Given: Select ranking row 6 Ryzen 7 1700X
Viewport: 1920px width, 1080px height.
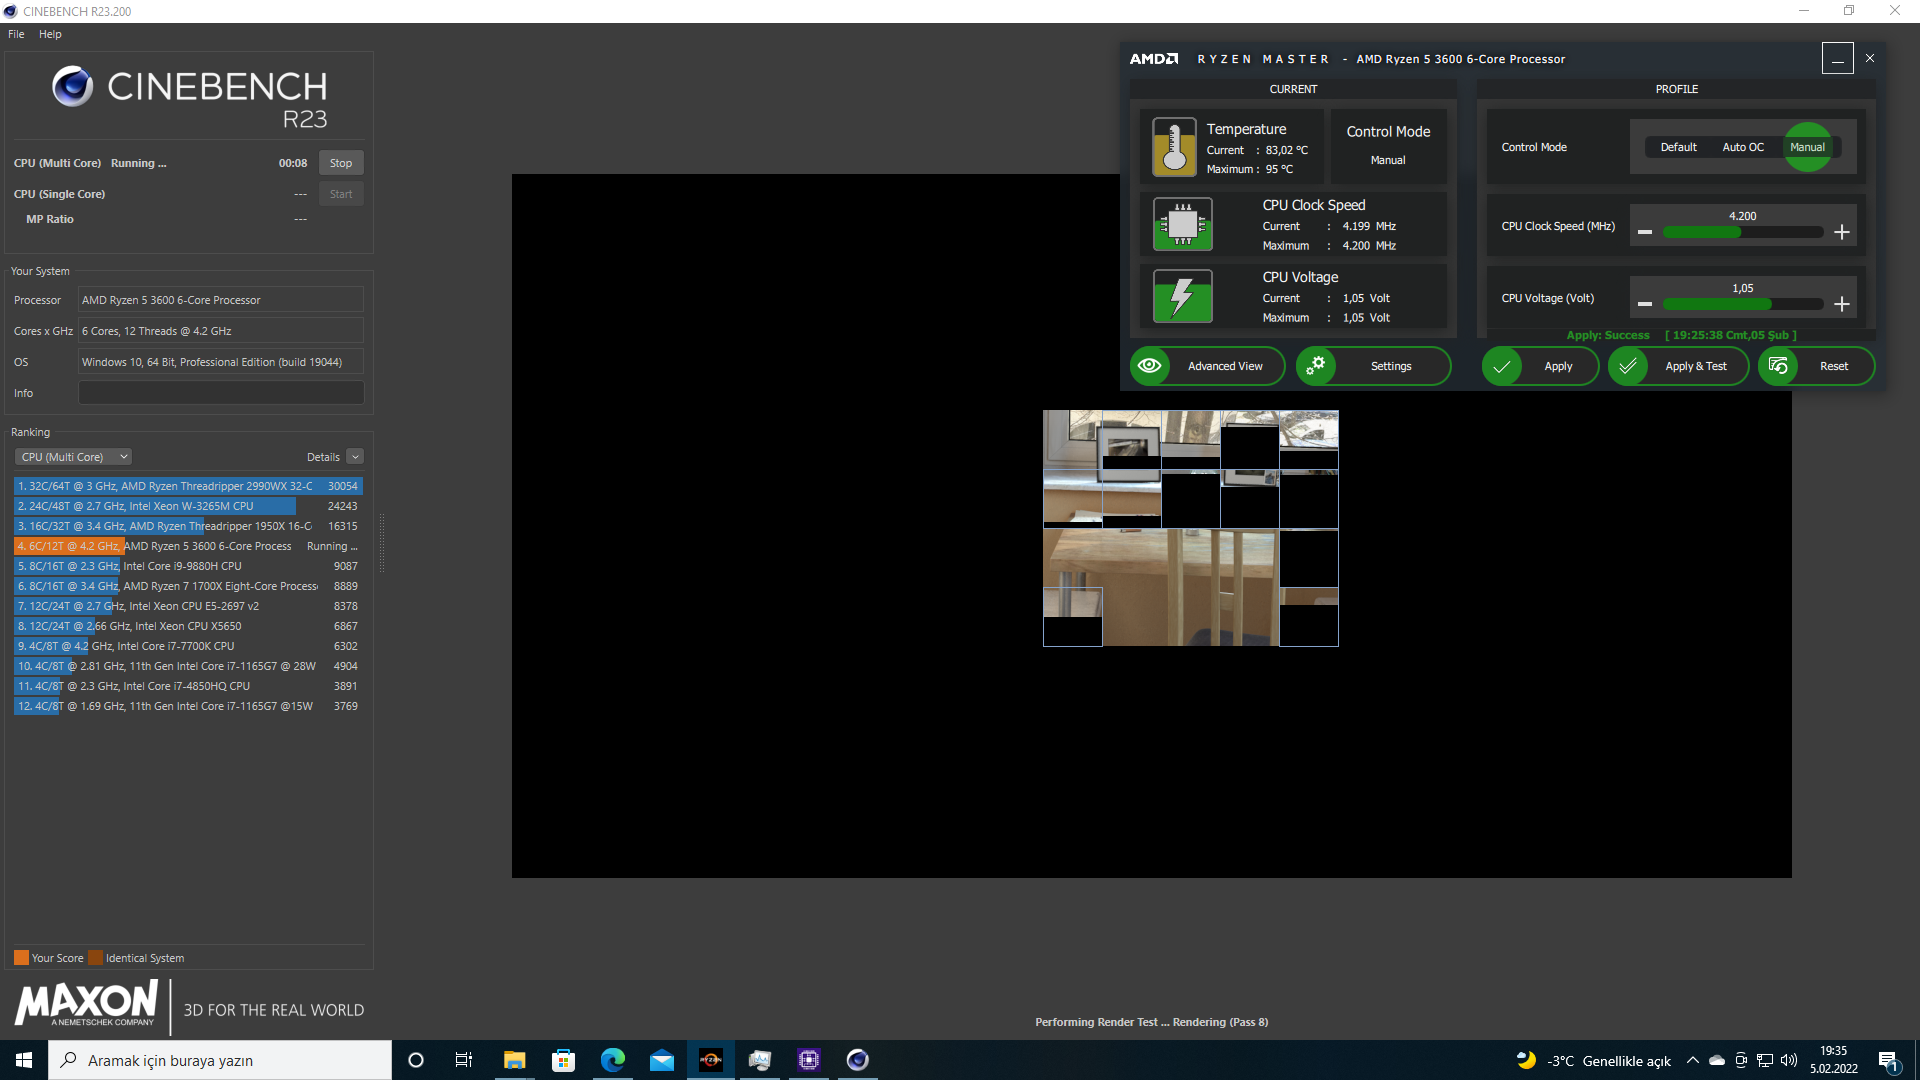Looking at the screenshot, I should (188, 586).
